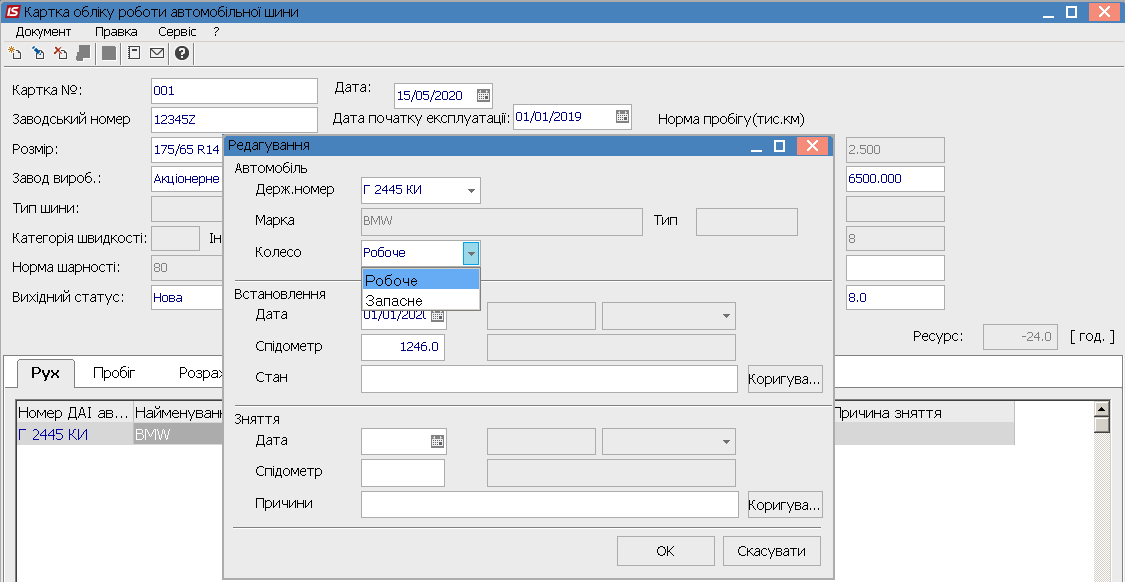Click the Вихідний статус field Нова
Viewport: 1125px width, 582px height.
[187, 297]
